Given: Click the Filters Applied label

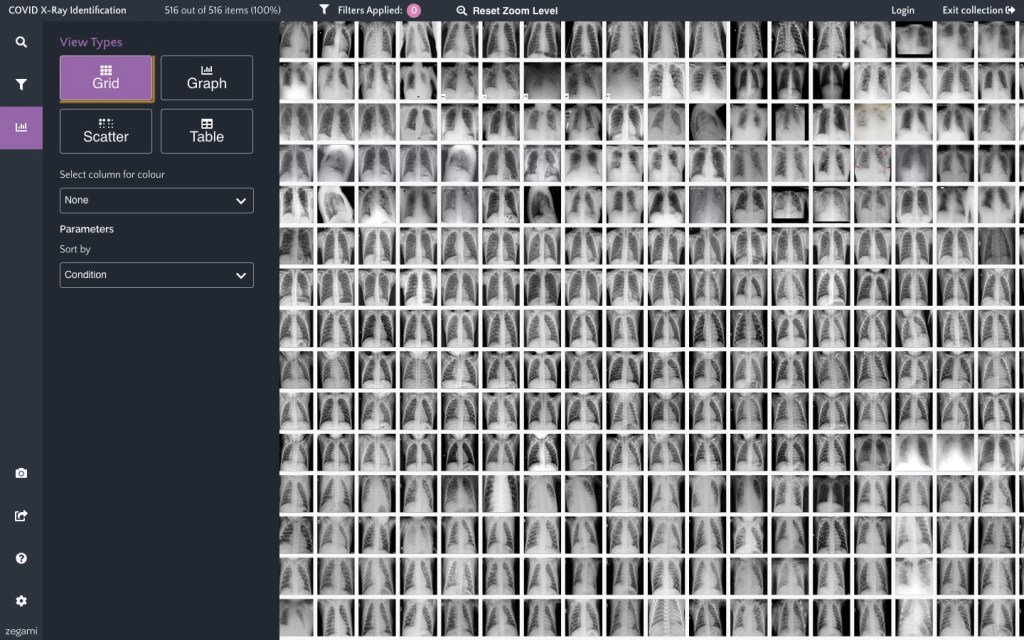Looking at the screenshot, I should coord(369,11).
